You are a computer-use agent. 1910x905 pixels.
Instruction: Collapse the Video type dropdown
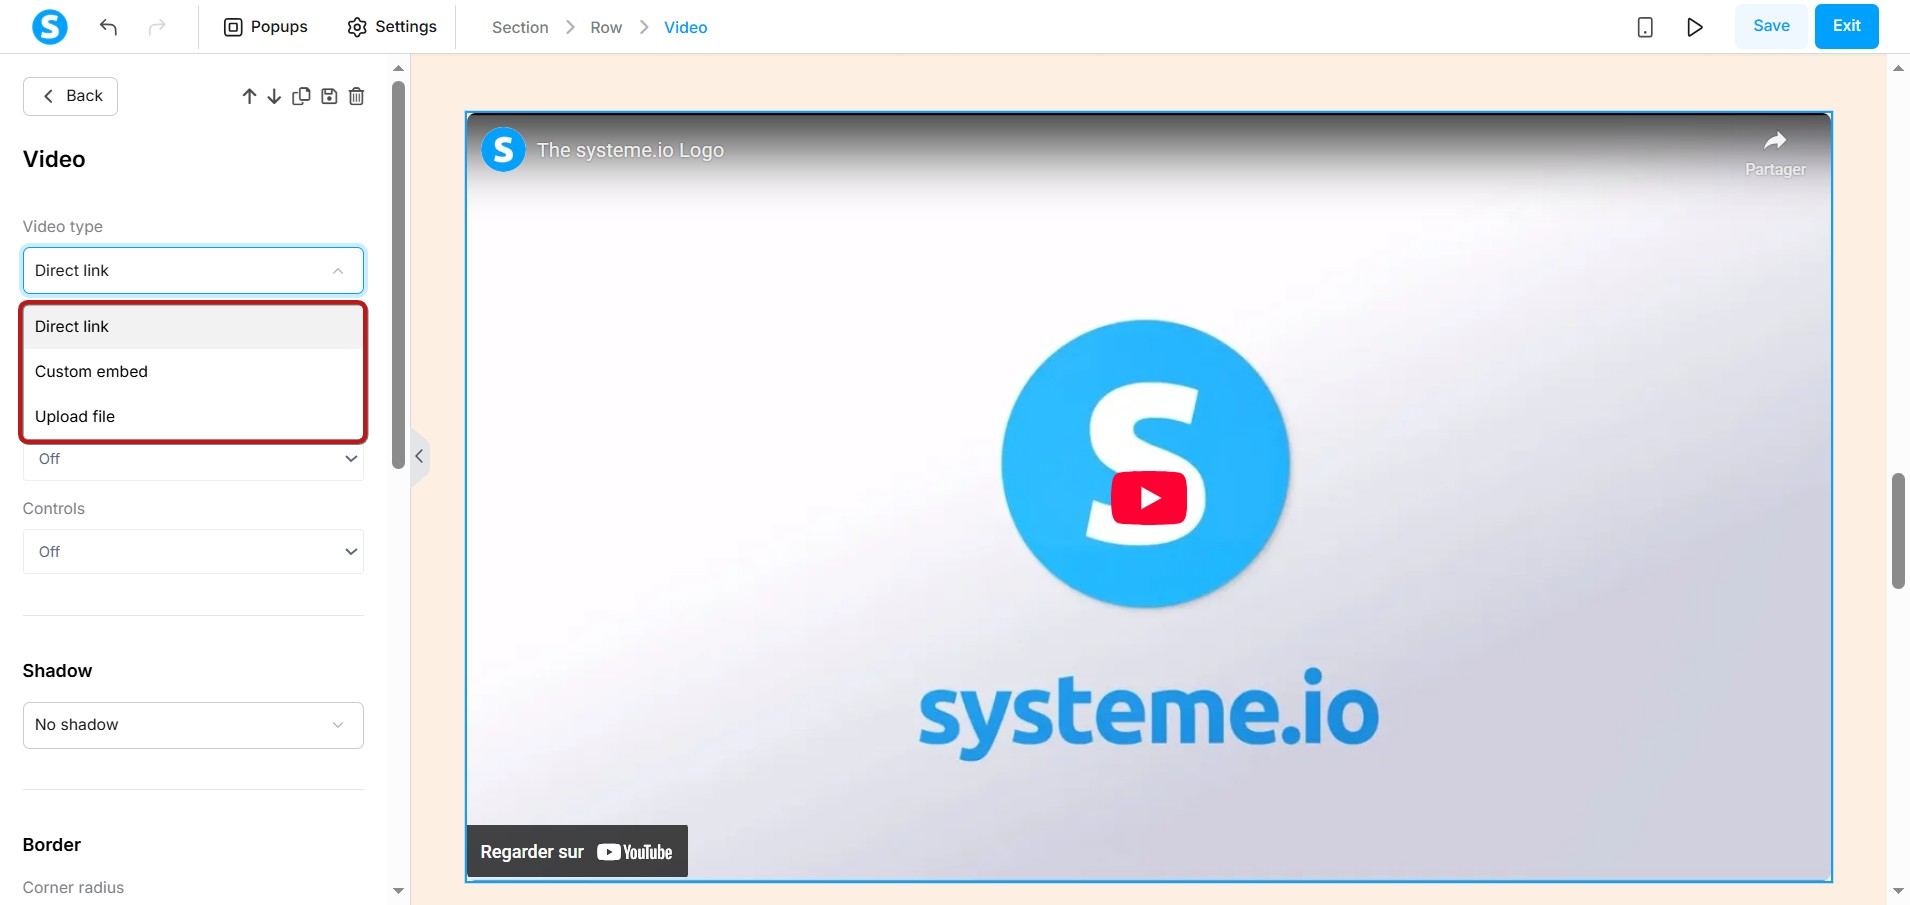[193, 270]
